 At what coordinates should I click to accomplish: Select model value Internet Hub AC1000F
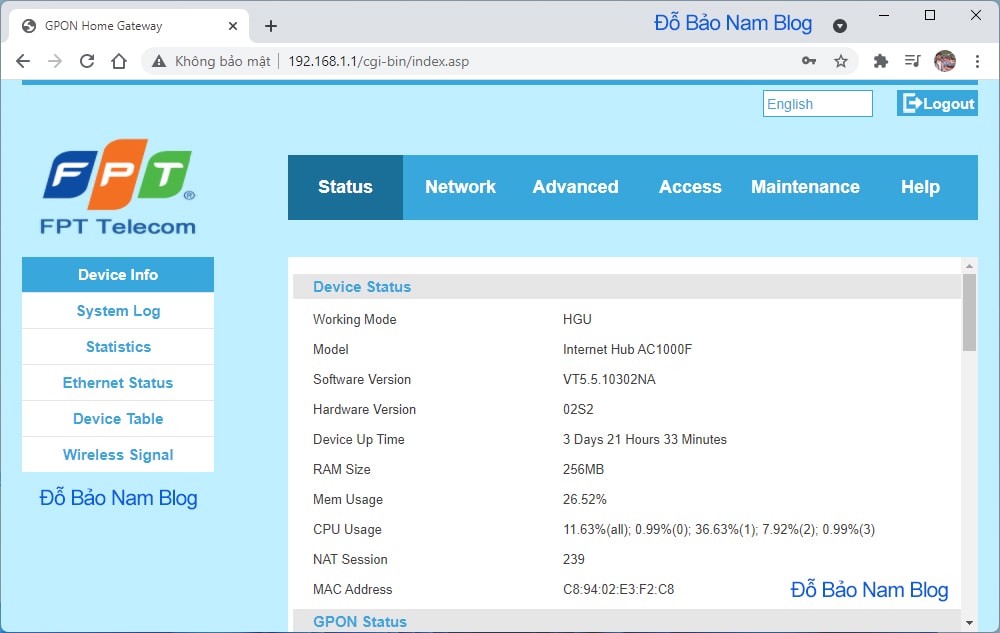[x=627, y=349]
